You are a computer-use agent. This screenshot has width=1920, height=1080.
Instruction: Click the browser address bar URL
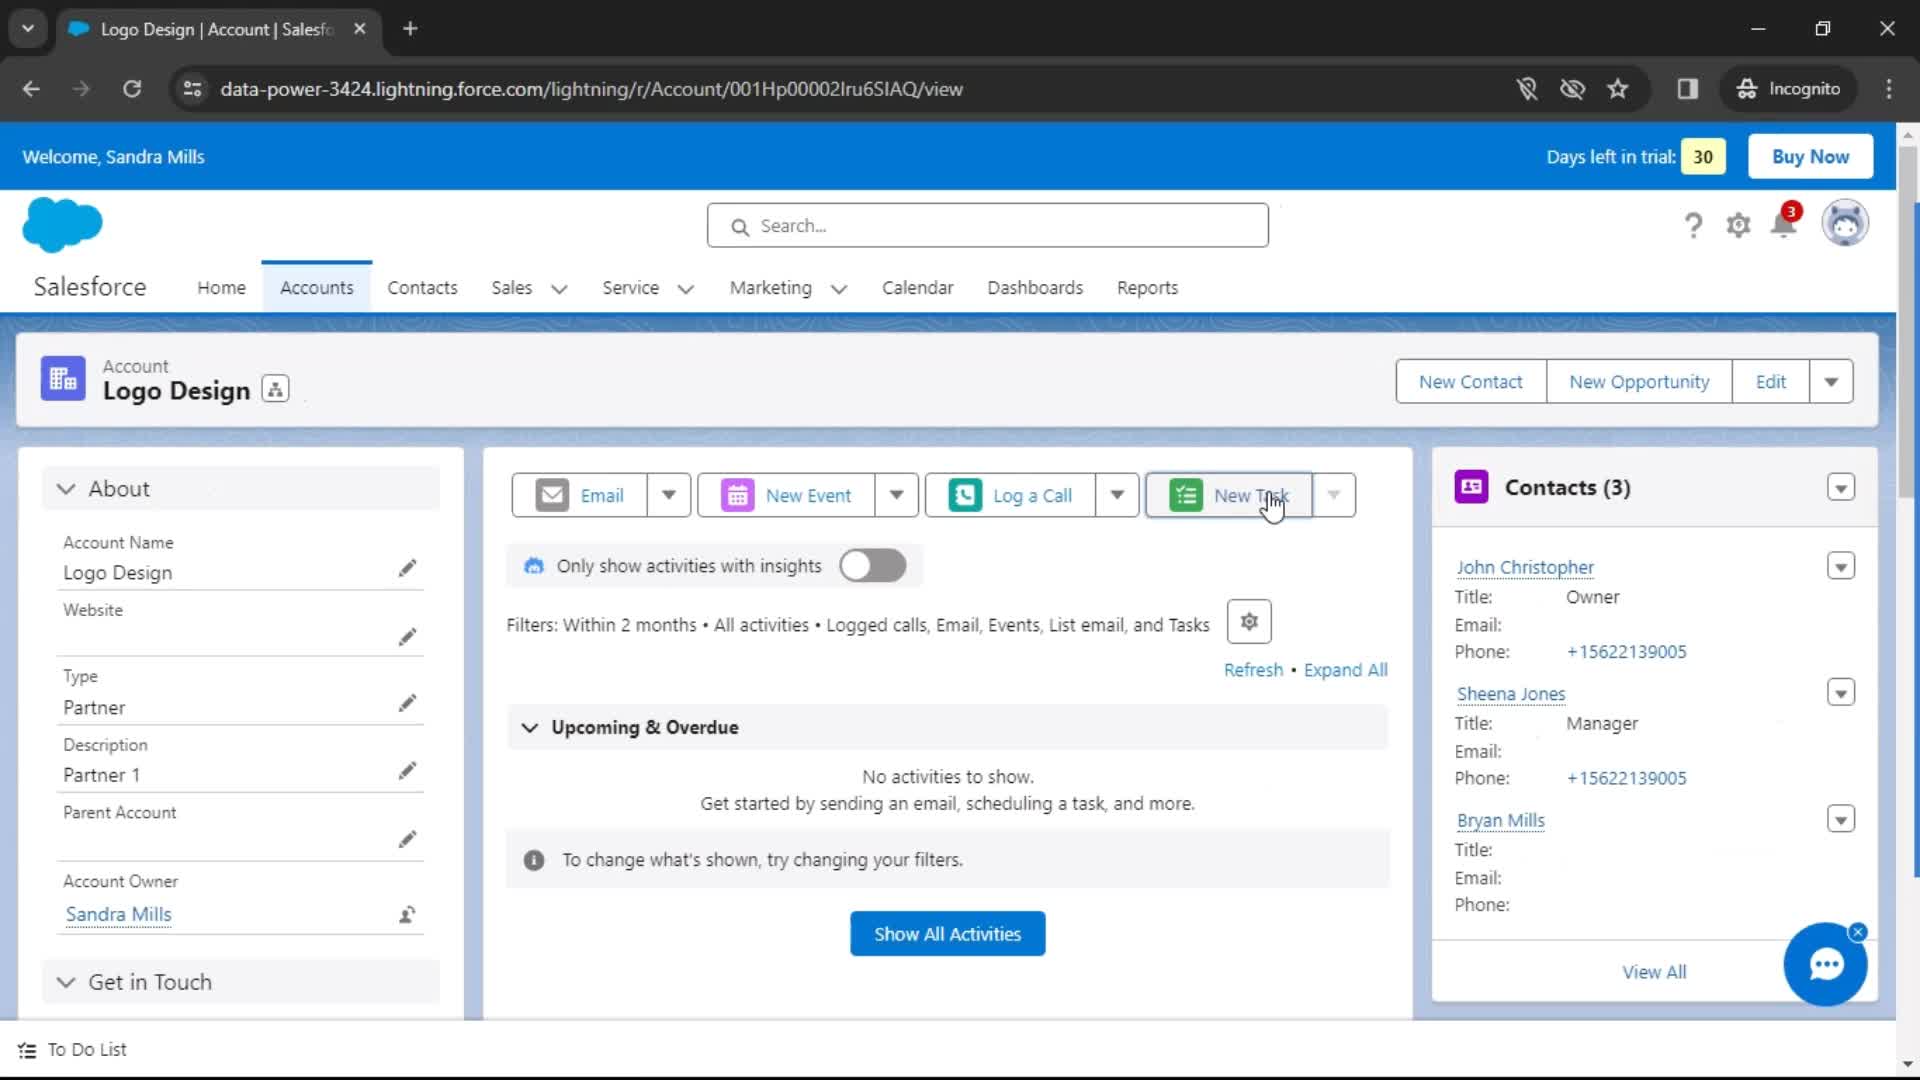[x=591, y=89]
